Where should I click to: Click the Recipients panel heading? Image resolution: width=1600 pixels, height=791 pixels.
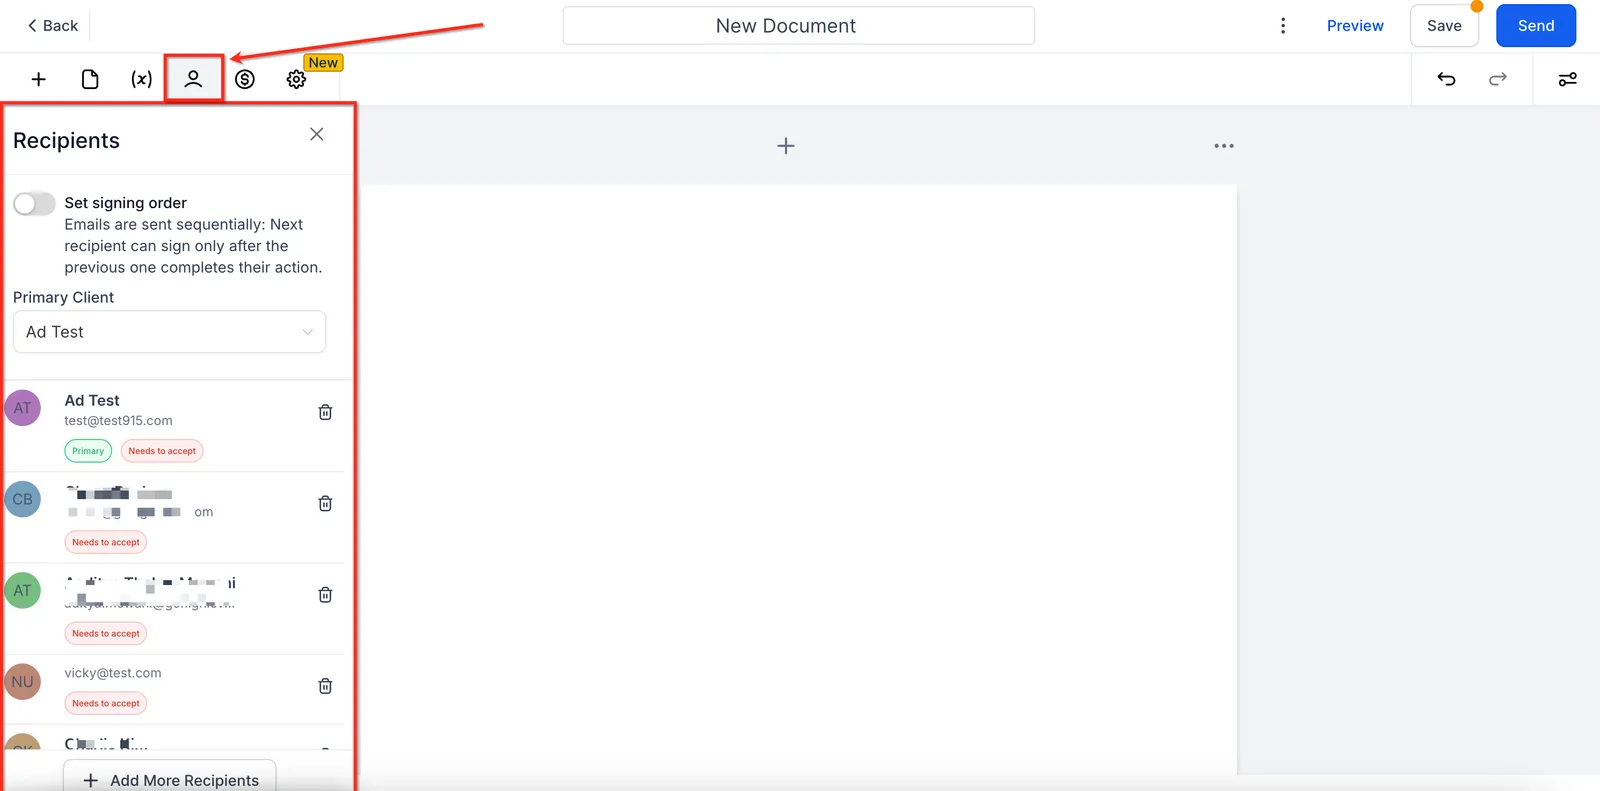point(66,141)
